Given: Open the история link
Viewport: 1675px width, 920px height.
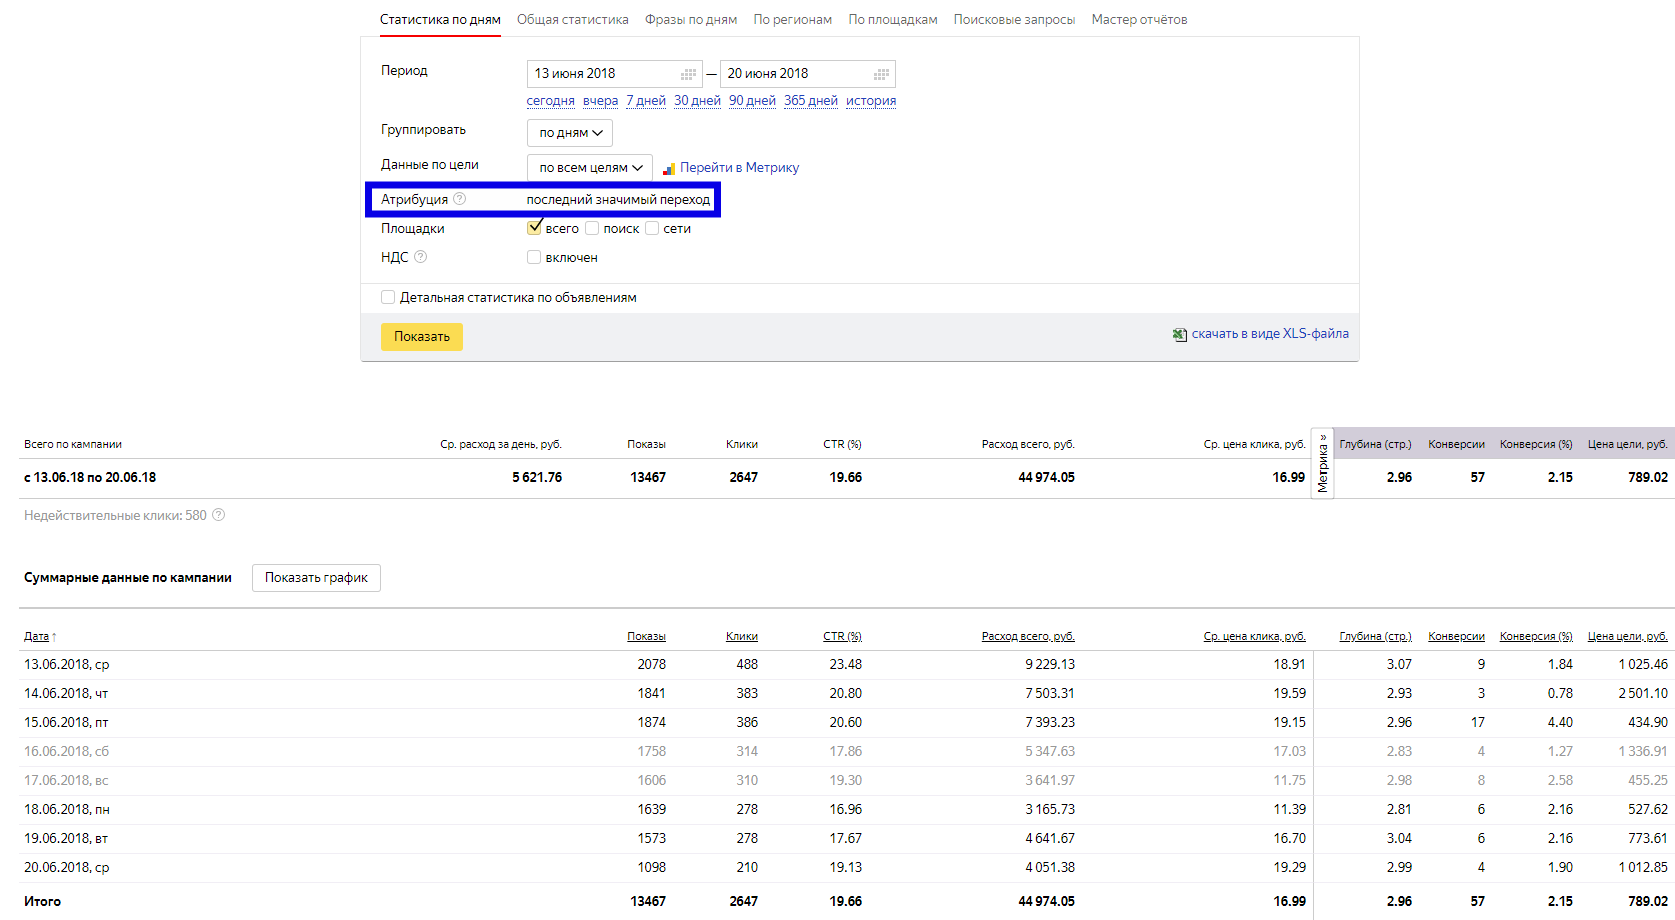Looking at the screenshot, I should 871,101.
